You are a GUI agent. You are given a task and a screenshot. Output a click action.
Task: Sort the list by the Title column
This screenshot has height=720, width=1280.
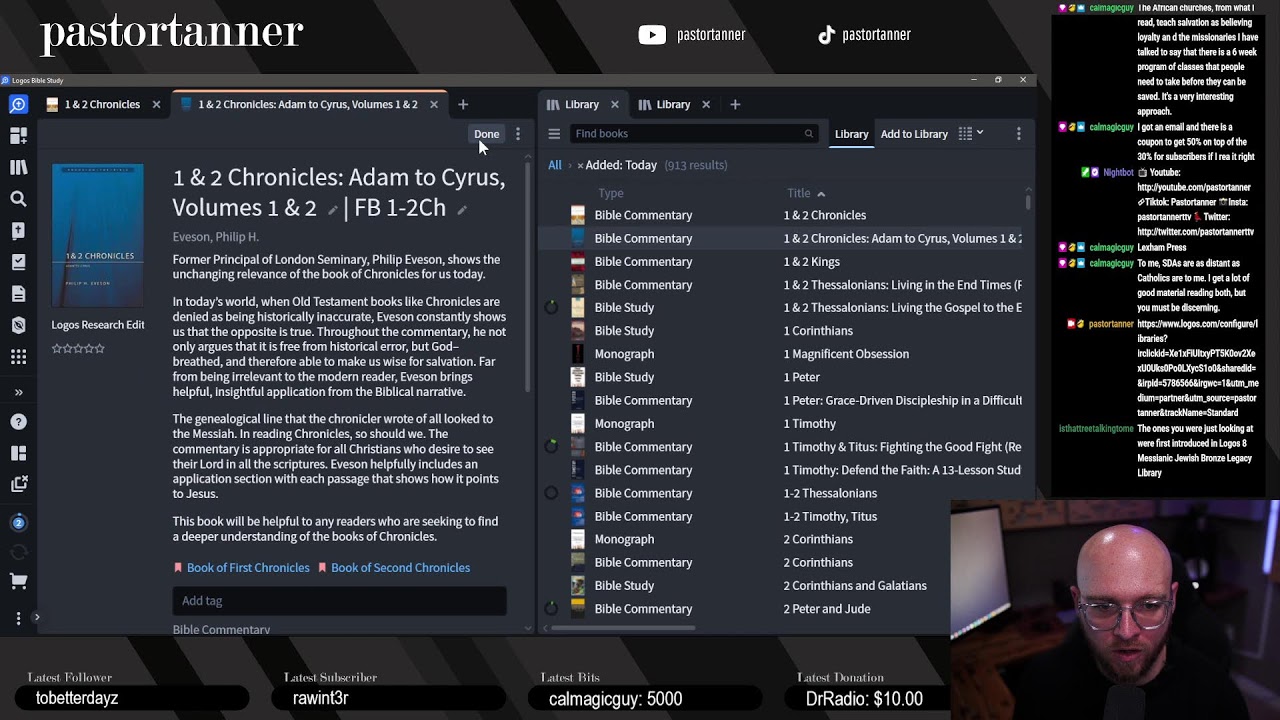click(x=805, y=193)
